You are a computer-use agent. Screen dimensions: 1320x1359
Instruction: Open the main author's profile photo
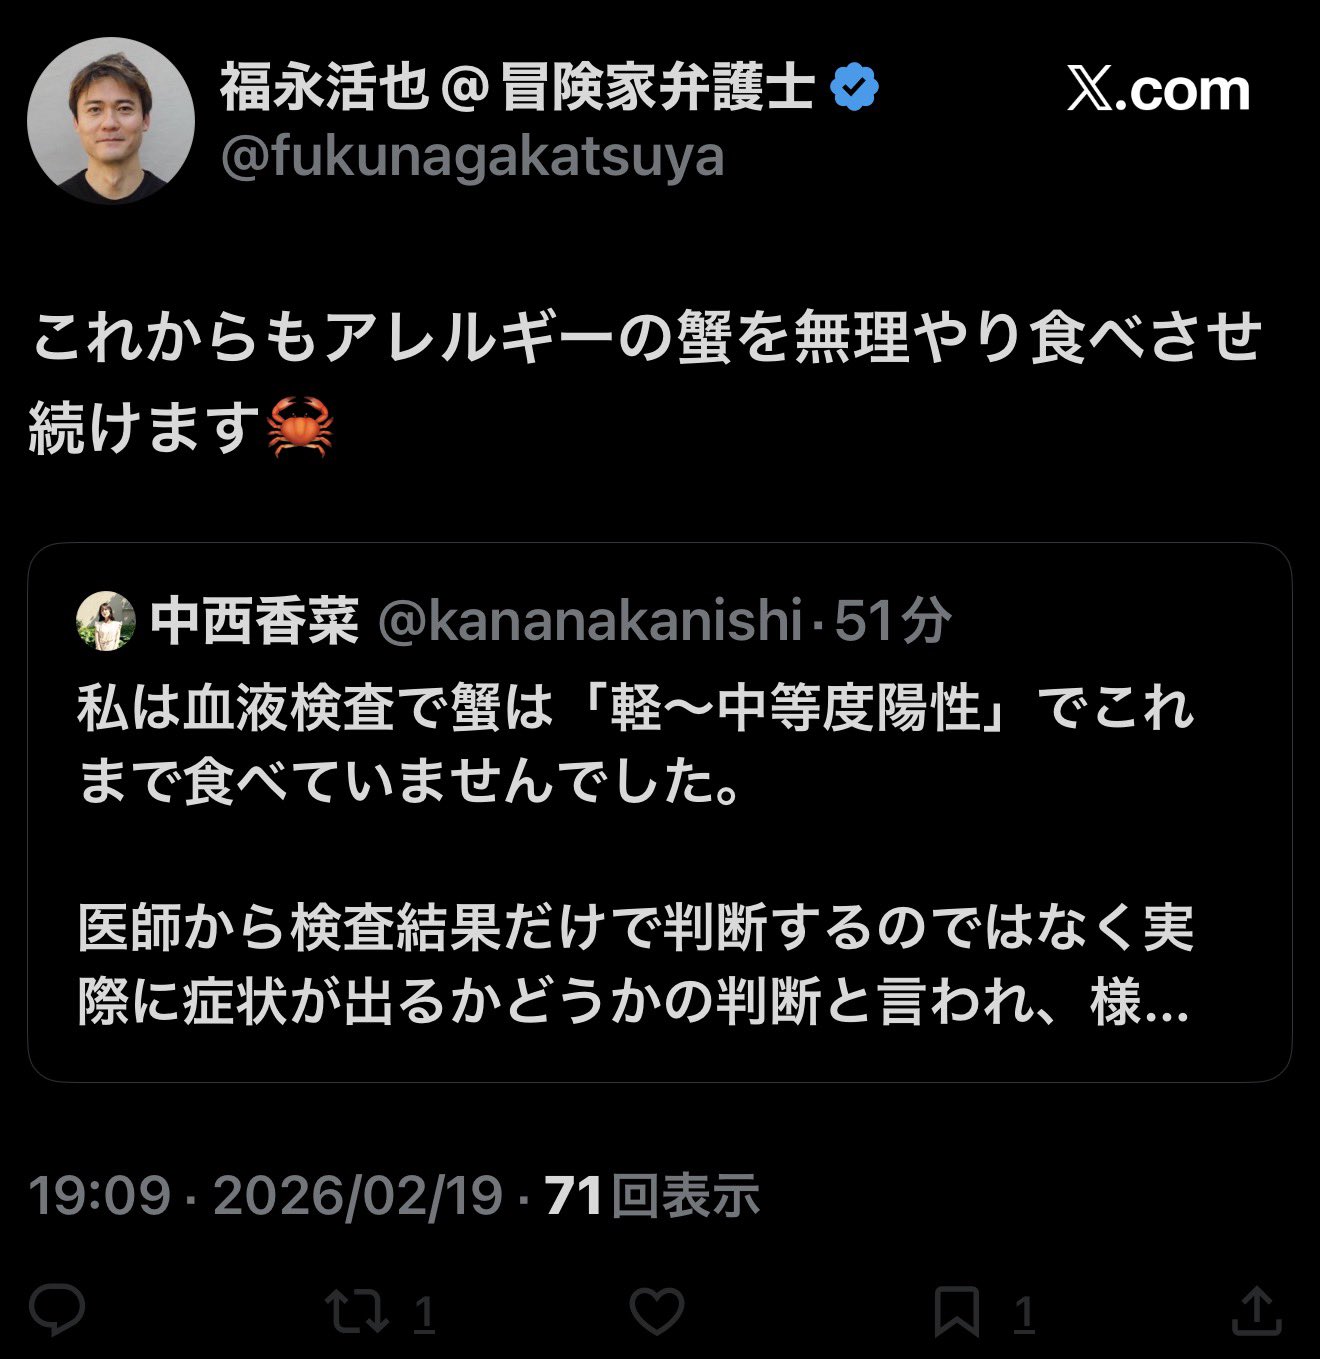(110, 120)
